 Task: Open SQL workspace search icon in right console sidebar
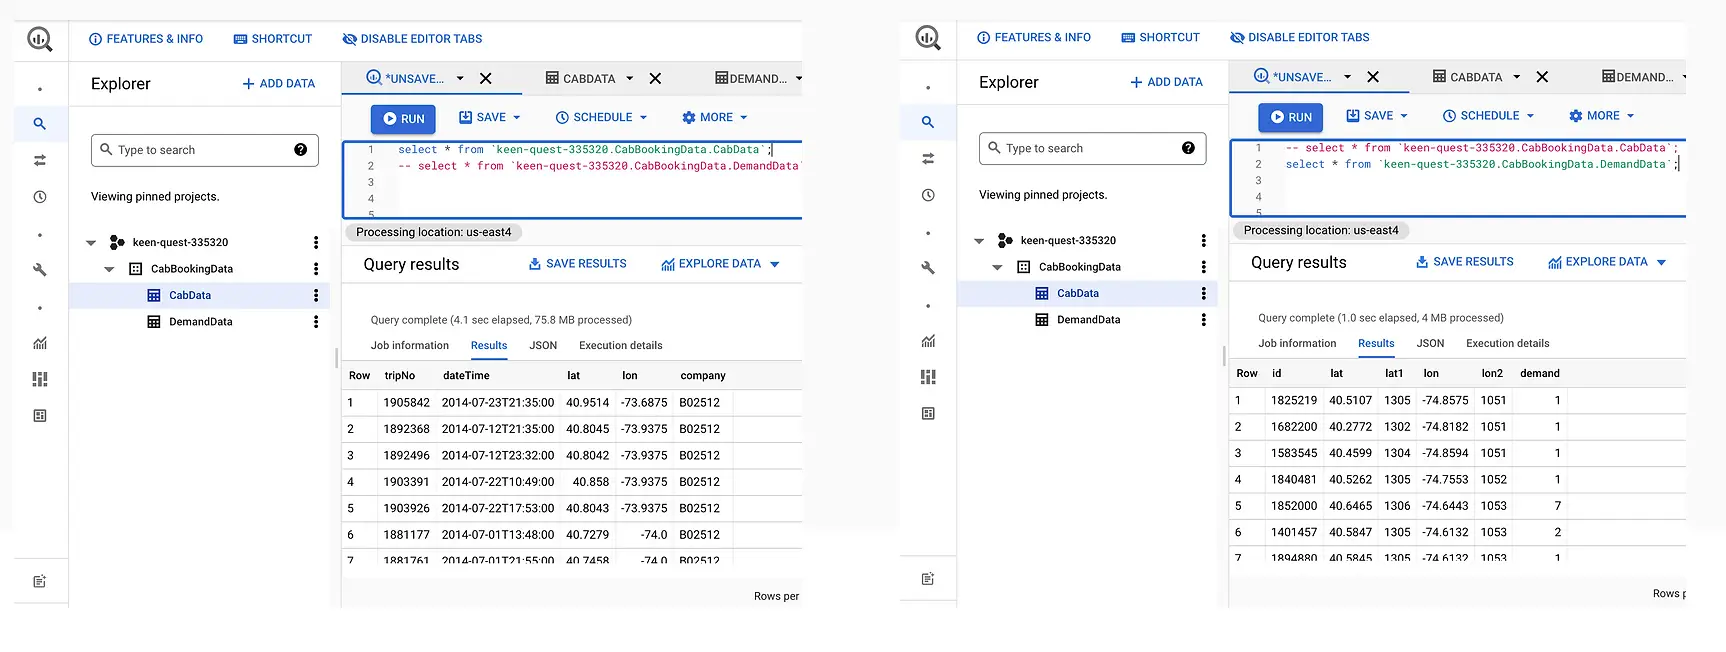pos(928,122)
